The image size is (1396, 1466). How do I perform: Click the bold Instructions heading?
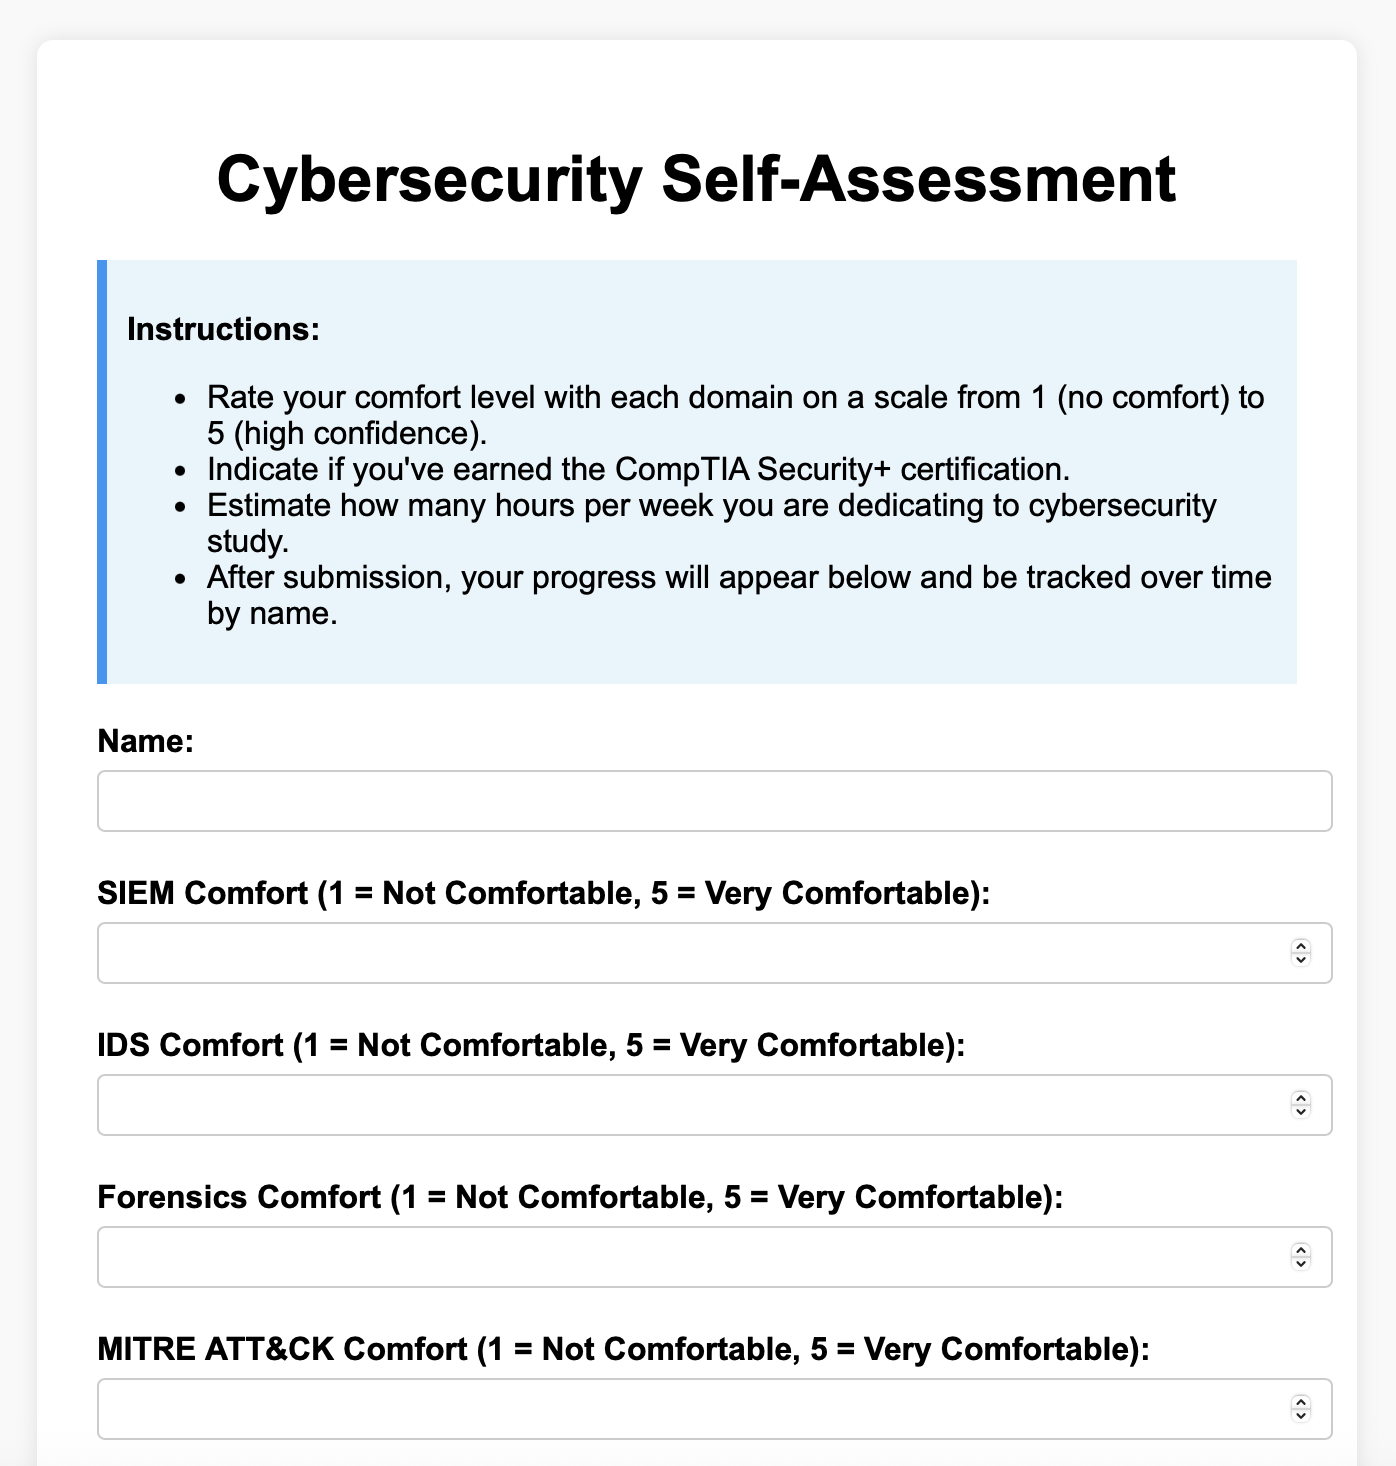pos(223,329)
